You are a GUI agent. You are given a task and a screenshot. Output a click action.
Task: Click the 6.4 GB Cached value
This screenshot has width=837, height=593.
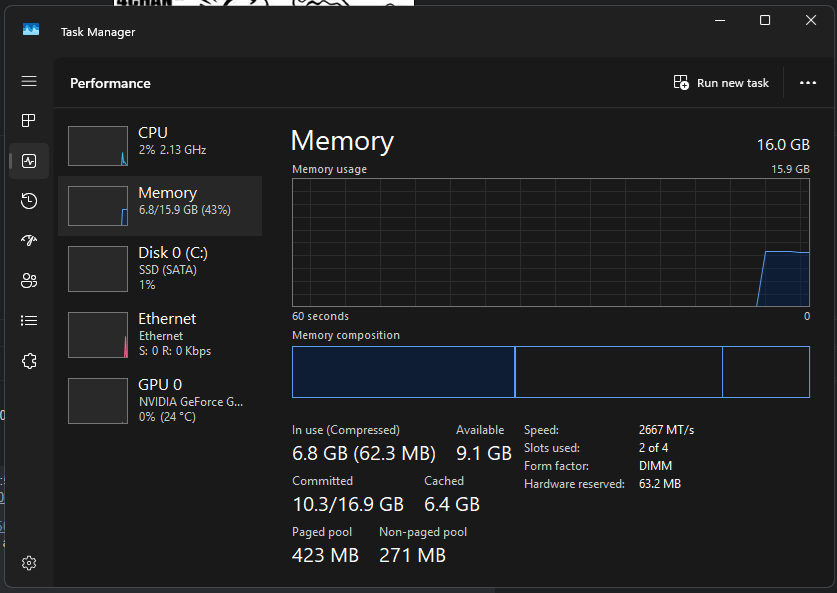[452, 504]
